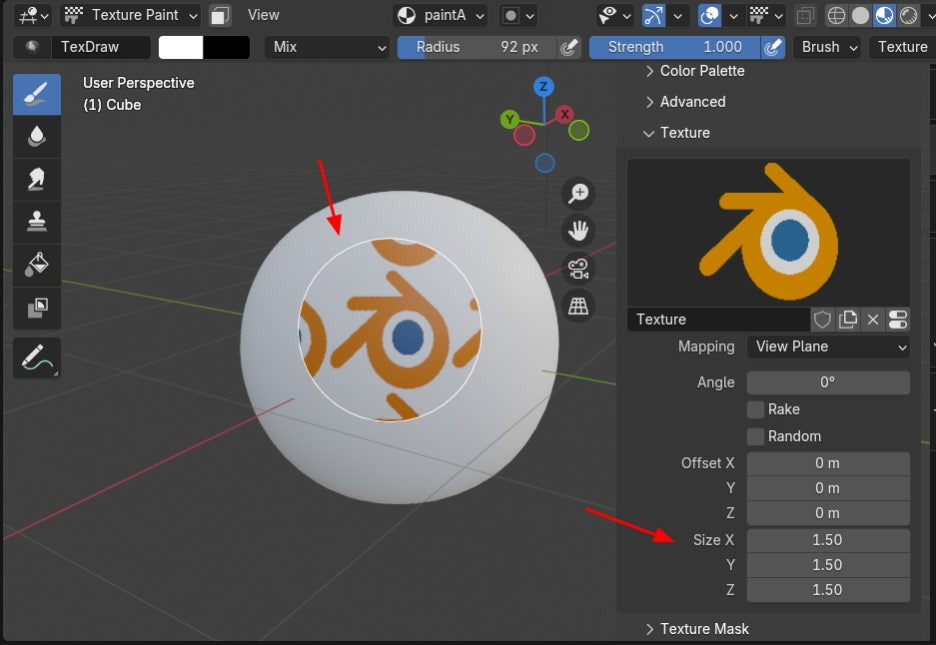The image size is (936, 645).
Task: Select the Annotate tool
Action: pos(36,357)
